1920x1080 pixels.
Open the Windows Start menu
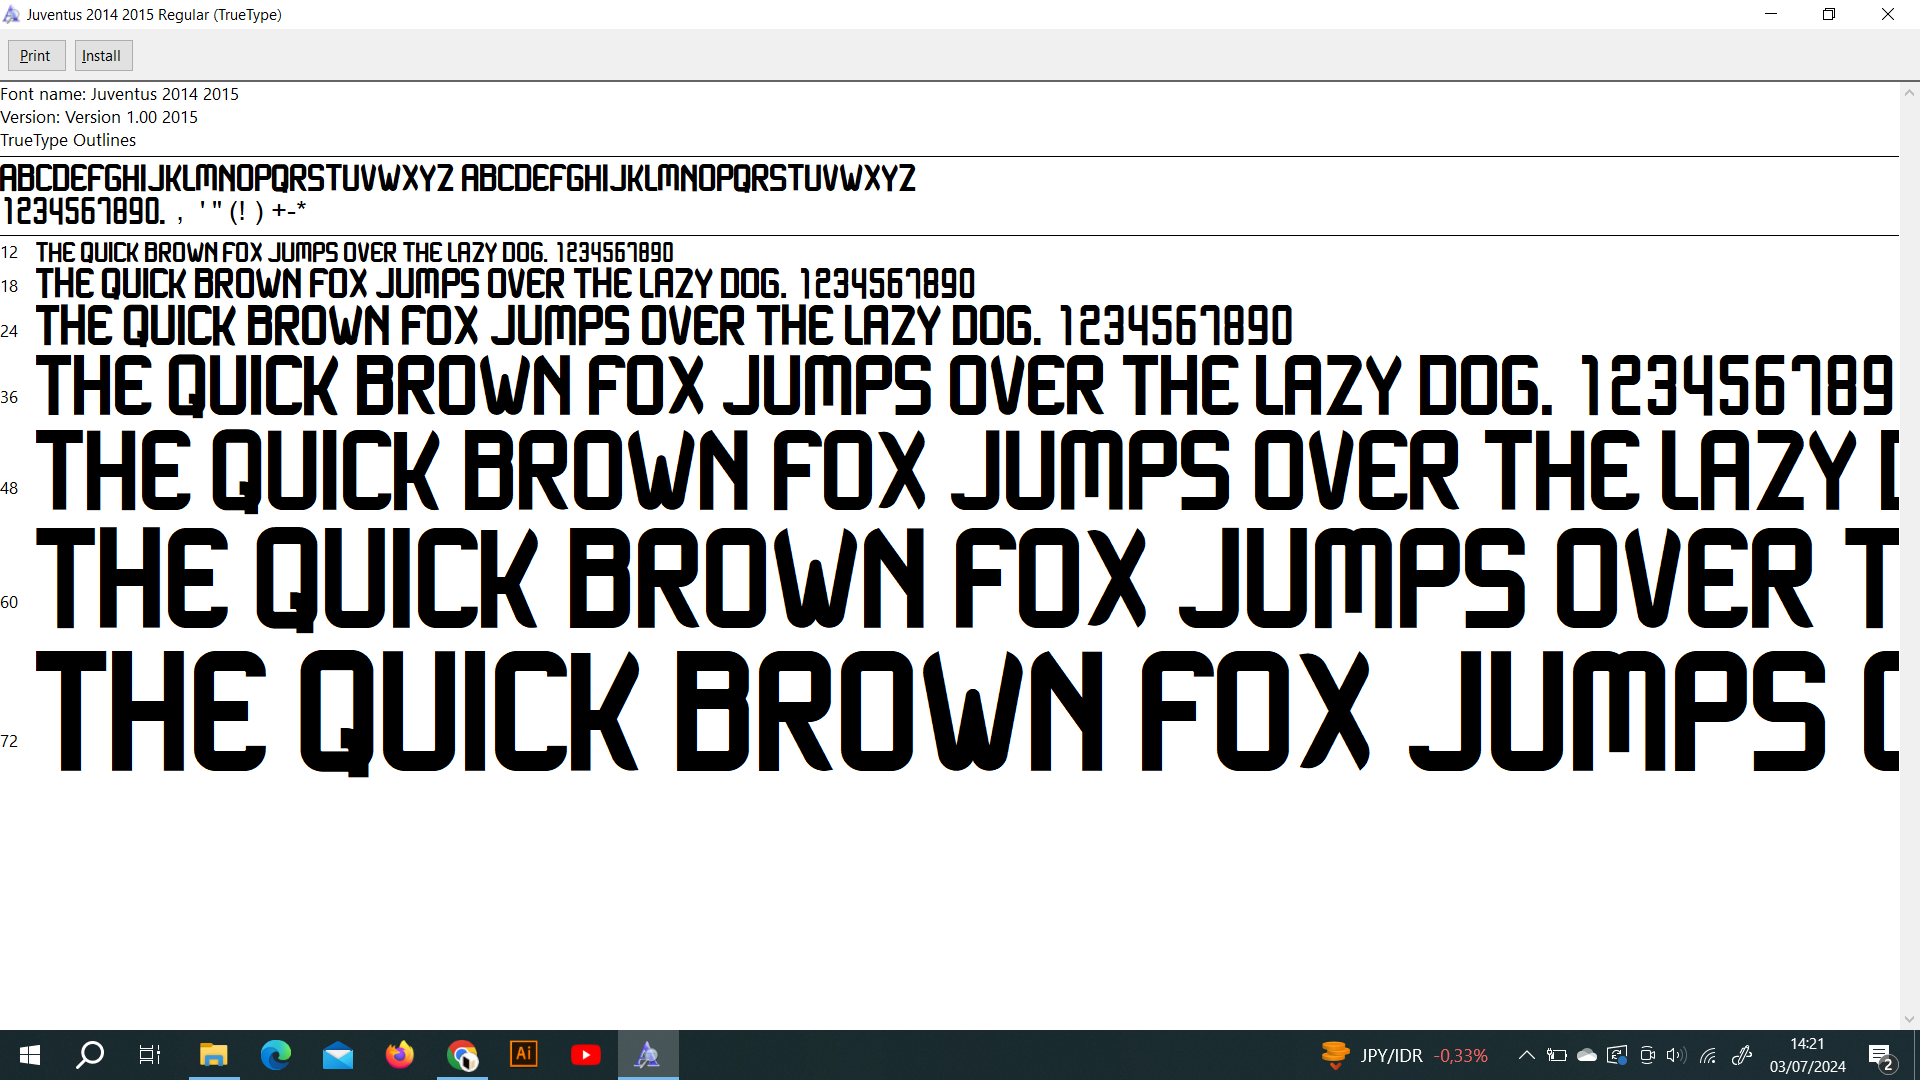pyautogui.click(x=30, y=1055)
